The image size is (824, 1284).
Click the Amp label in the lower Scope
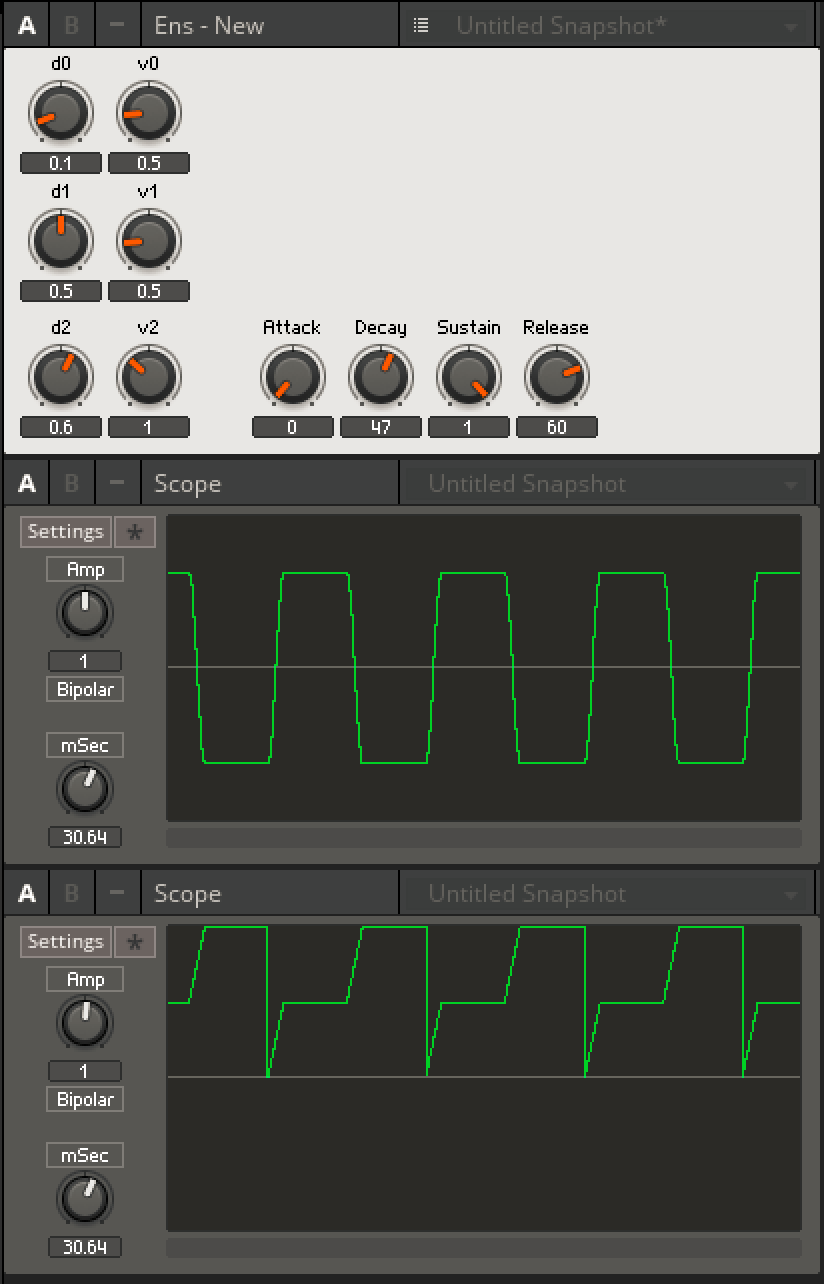coord(85,979)
